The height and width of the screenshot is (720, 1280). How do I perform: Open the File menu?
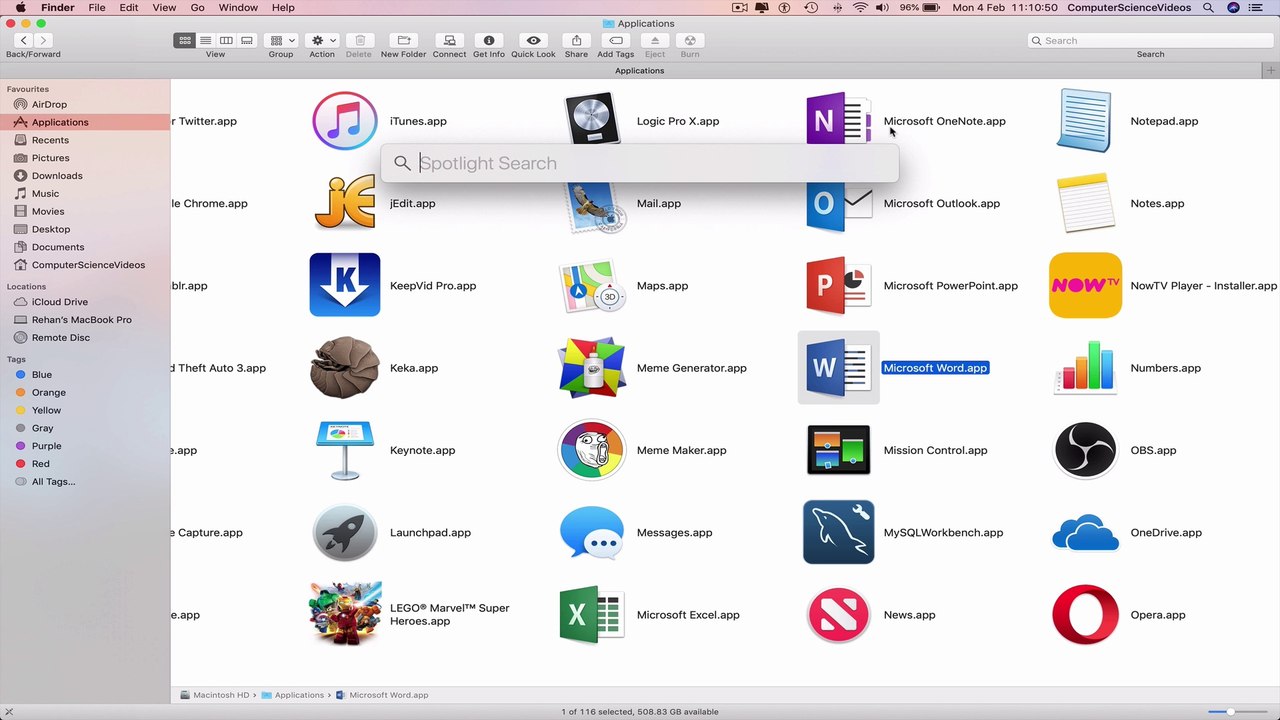tap(97, 7)
